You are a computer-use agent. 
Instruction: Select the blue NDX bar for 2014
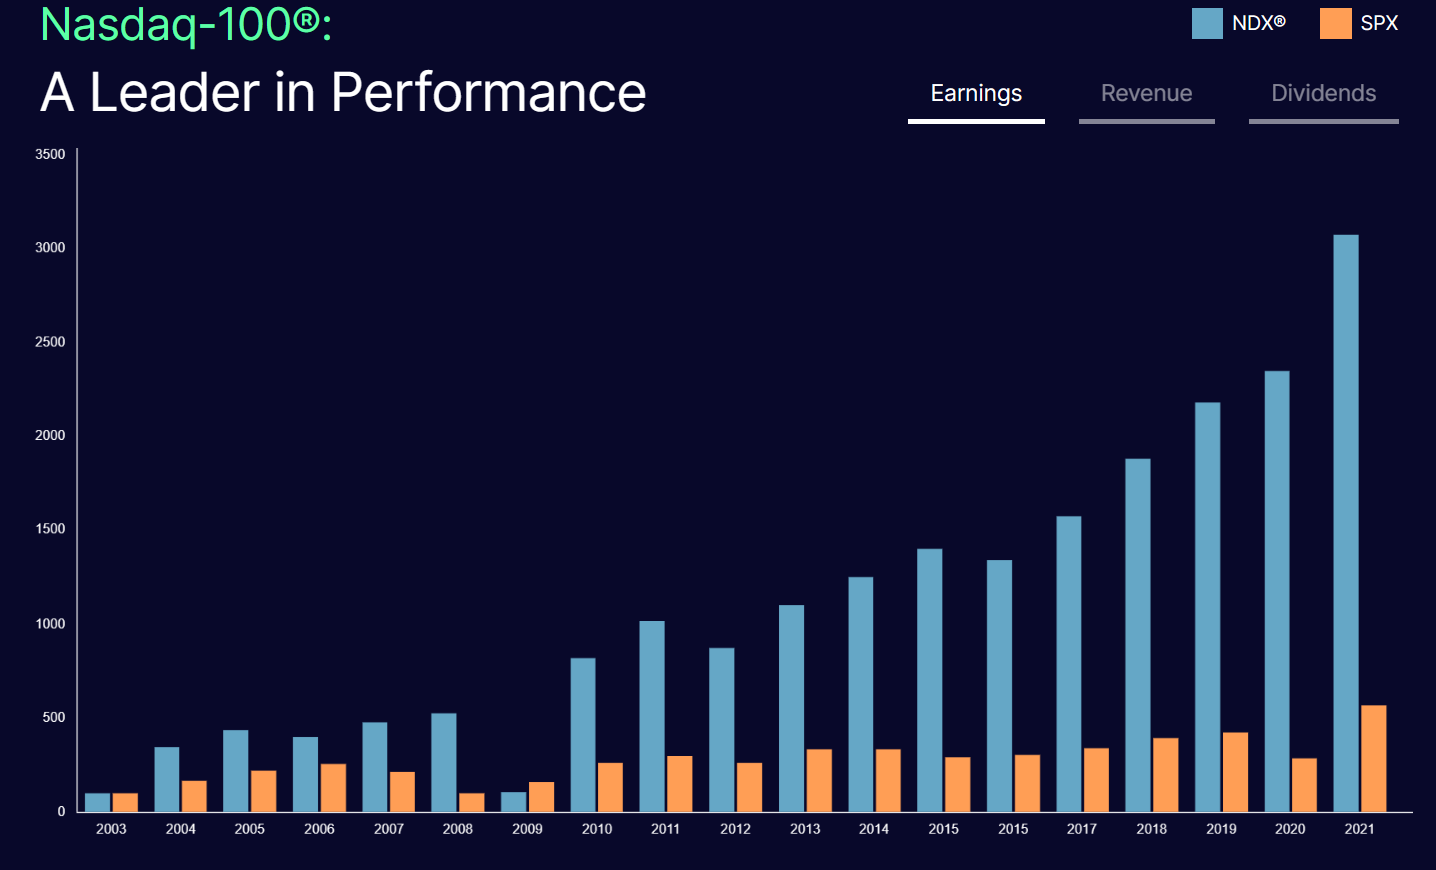pos(861,694)
